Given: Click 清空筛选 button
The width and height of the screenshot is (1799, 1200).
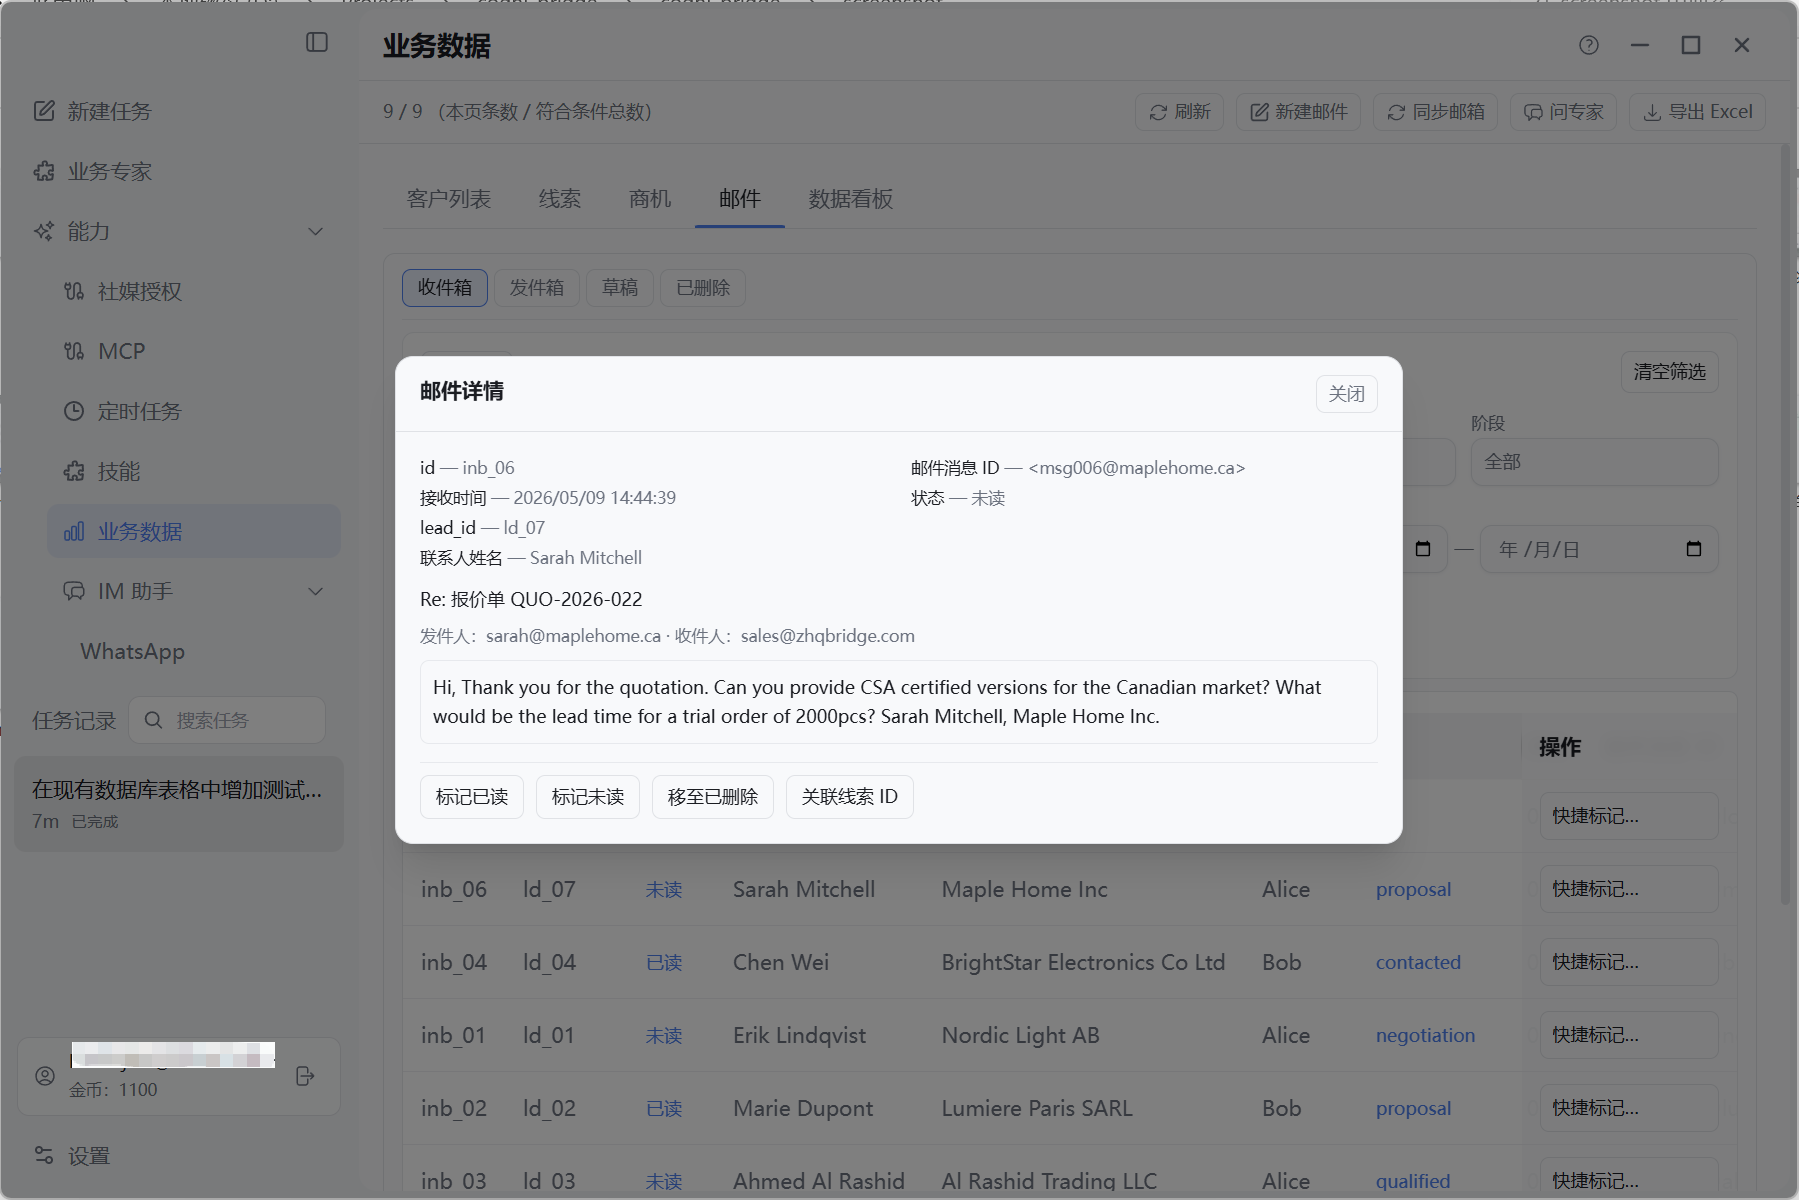Looking at the screenshot, I should click(x=1670, y=372).
